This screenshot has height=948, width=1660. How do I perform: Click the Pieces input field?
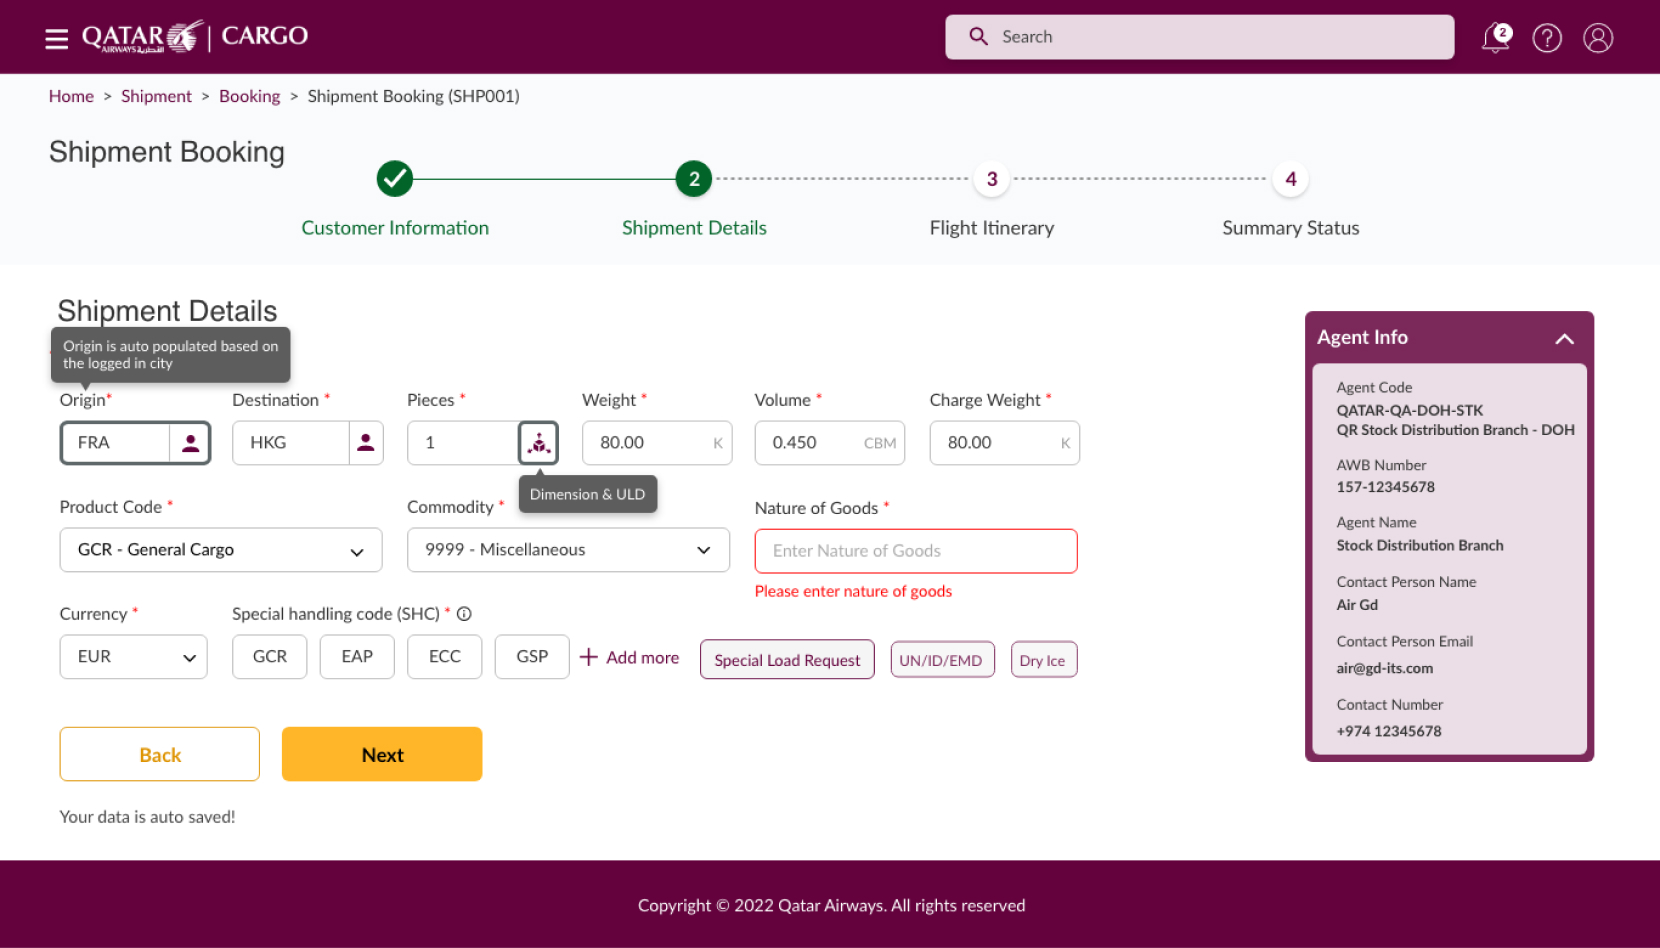click(x=462, y=443)
